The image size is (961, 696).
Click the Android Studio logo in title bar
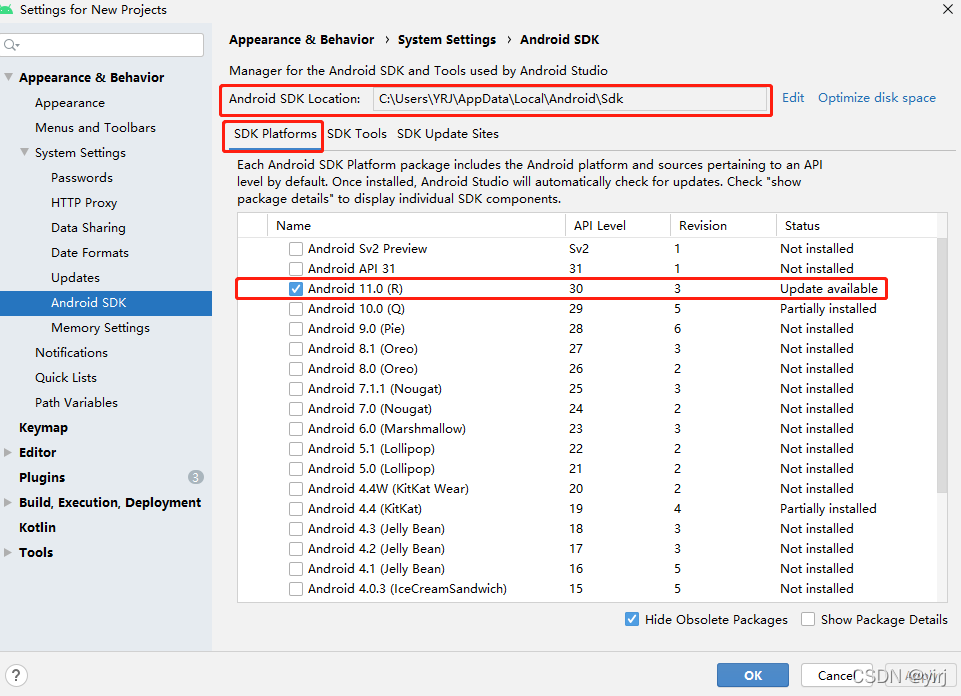coord(6,9)
